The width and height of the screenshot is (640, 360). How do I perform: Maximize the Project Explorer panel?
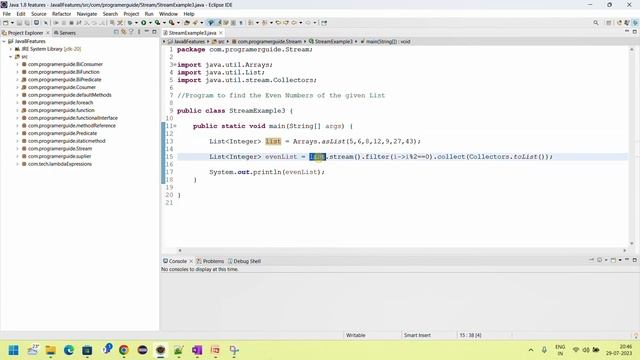pos(154,32)
